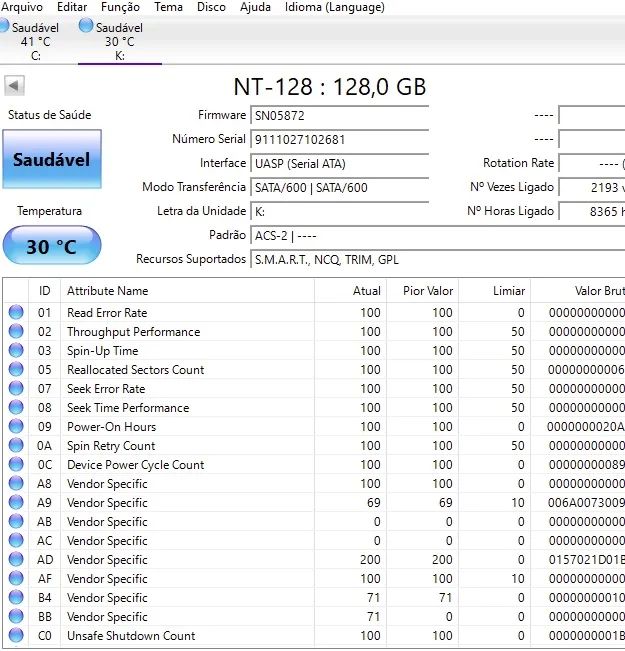
Task: Click the Nº Horas Ligado value 8365
Action: tap(592, 212)
